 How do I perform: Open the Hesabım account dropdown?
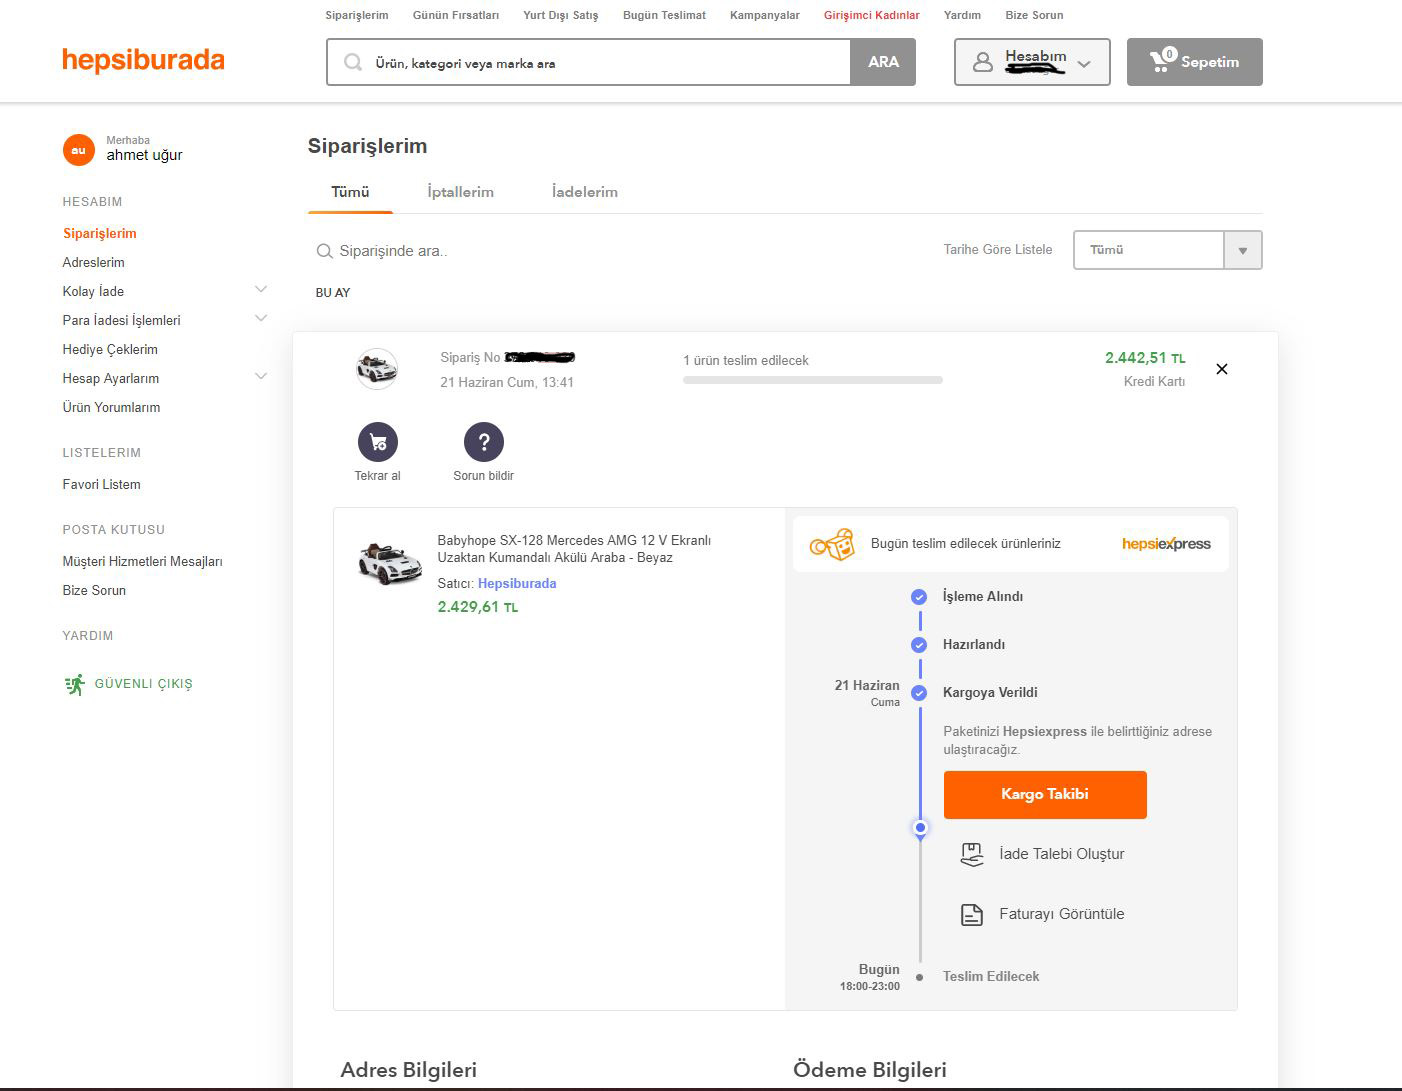(1032, 62)
